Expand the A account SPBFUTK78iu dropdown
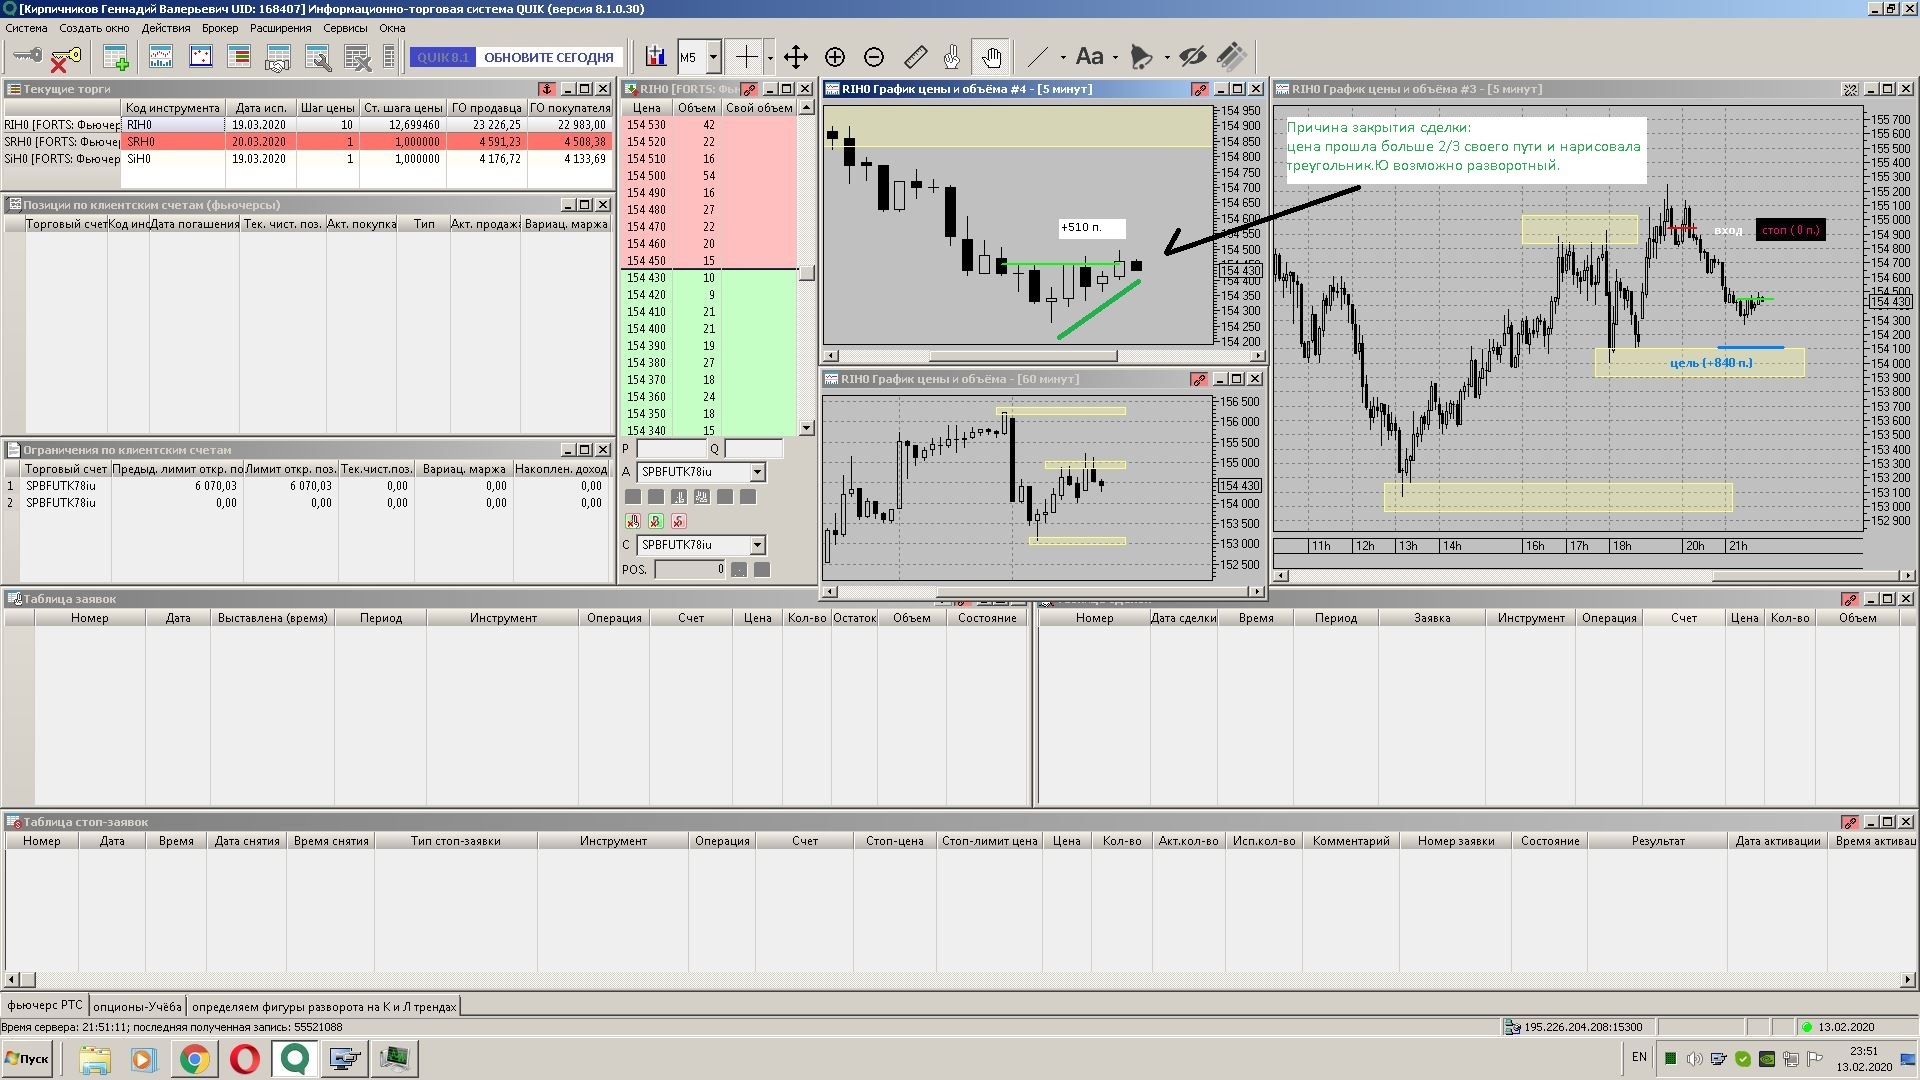The width and height of the screenshot is (1920, 1080). coord(757,472)
